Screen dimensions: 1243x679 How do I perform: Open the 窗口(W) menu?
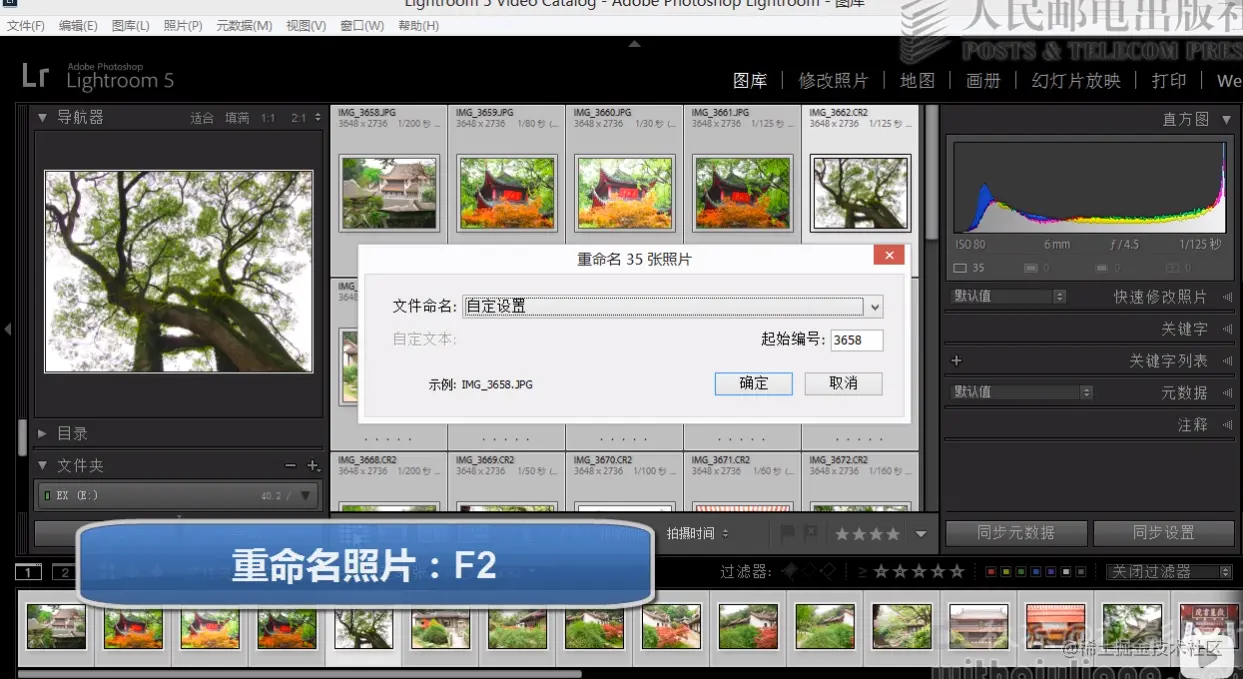(362, 25)
